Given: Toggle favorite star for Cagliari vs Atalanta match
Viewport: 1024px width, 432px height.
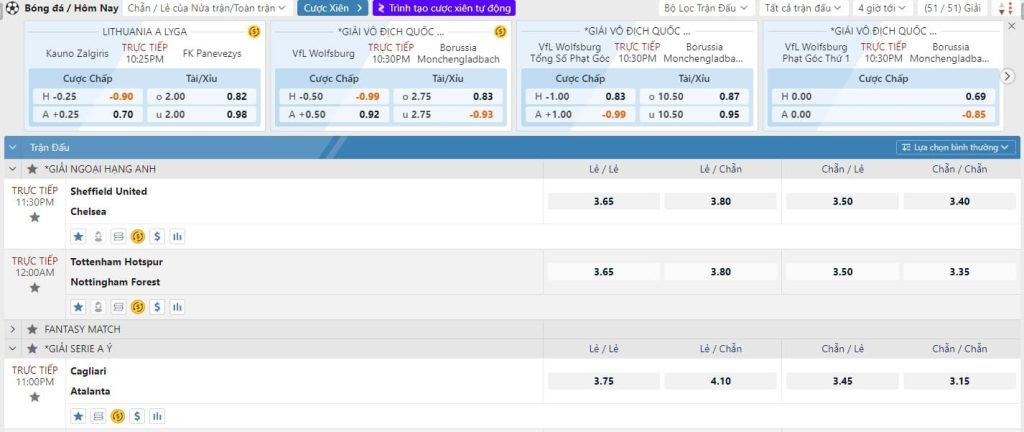Looking at the screenshot, I should pos(35,397).
